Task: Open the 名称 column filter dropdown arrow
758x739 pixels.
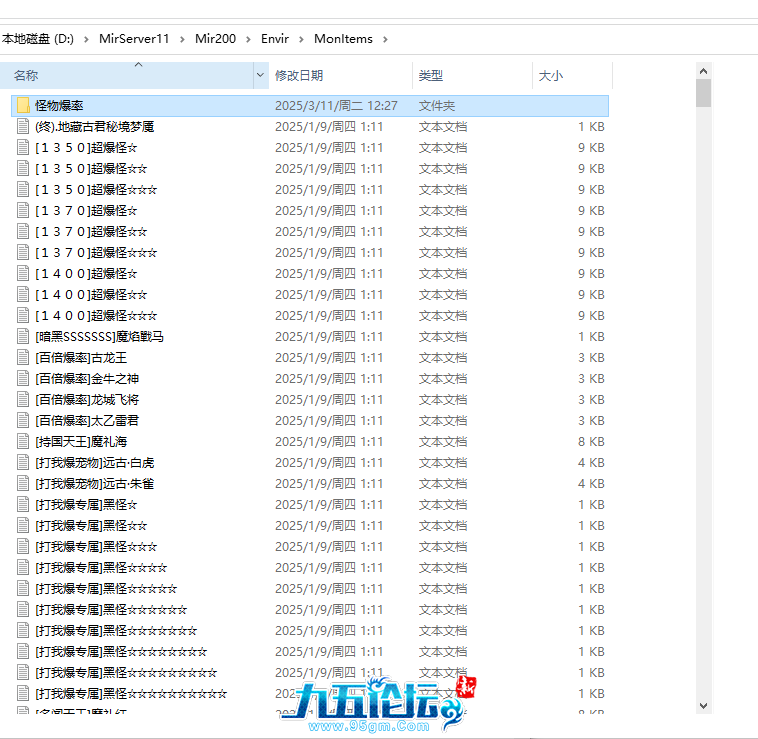Action: pos(261,75)
